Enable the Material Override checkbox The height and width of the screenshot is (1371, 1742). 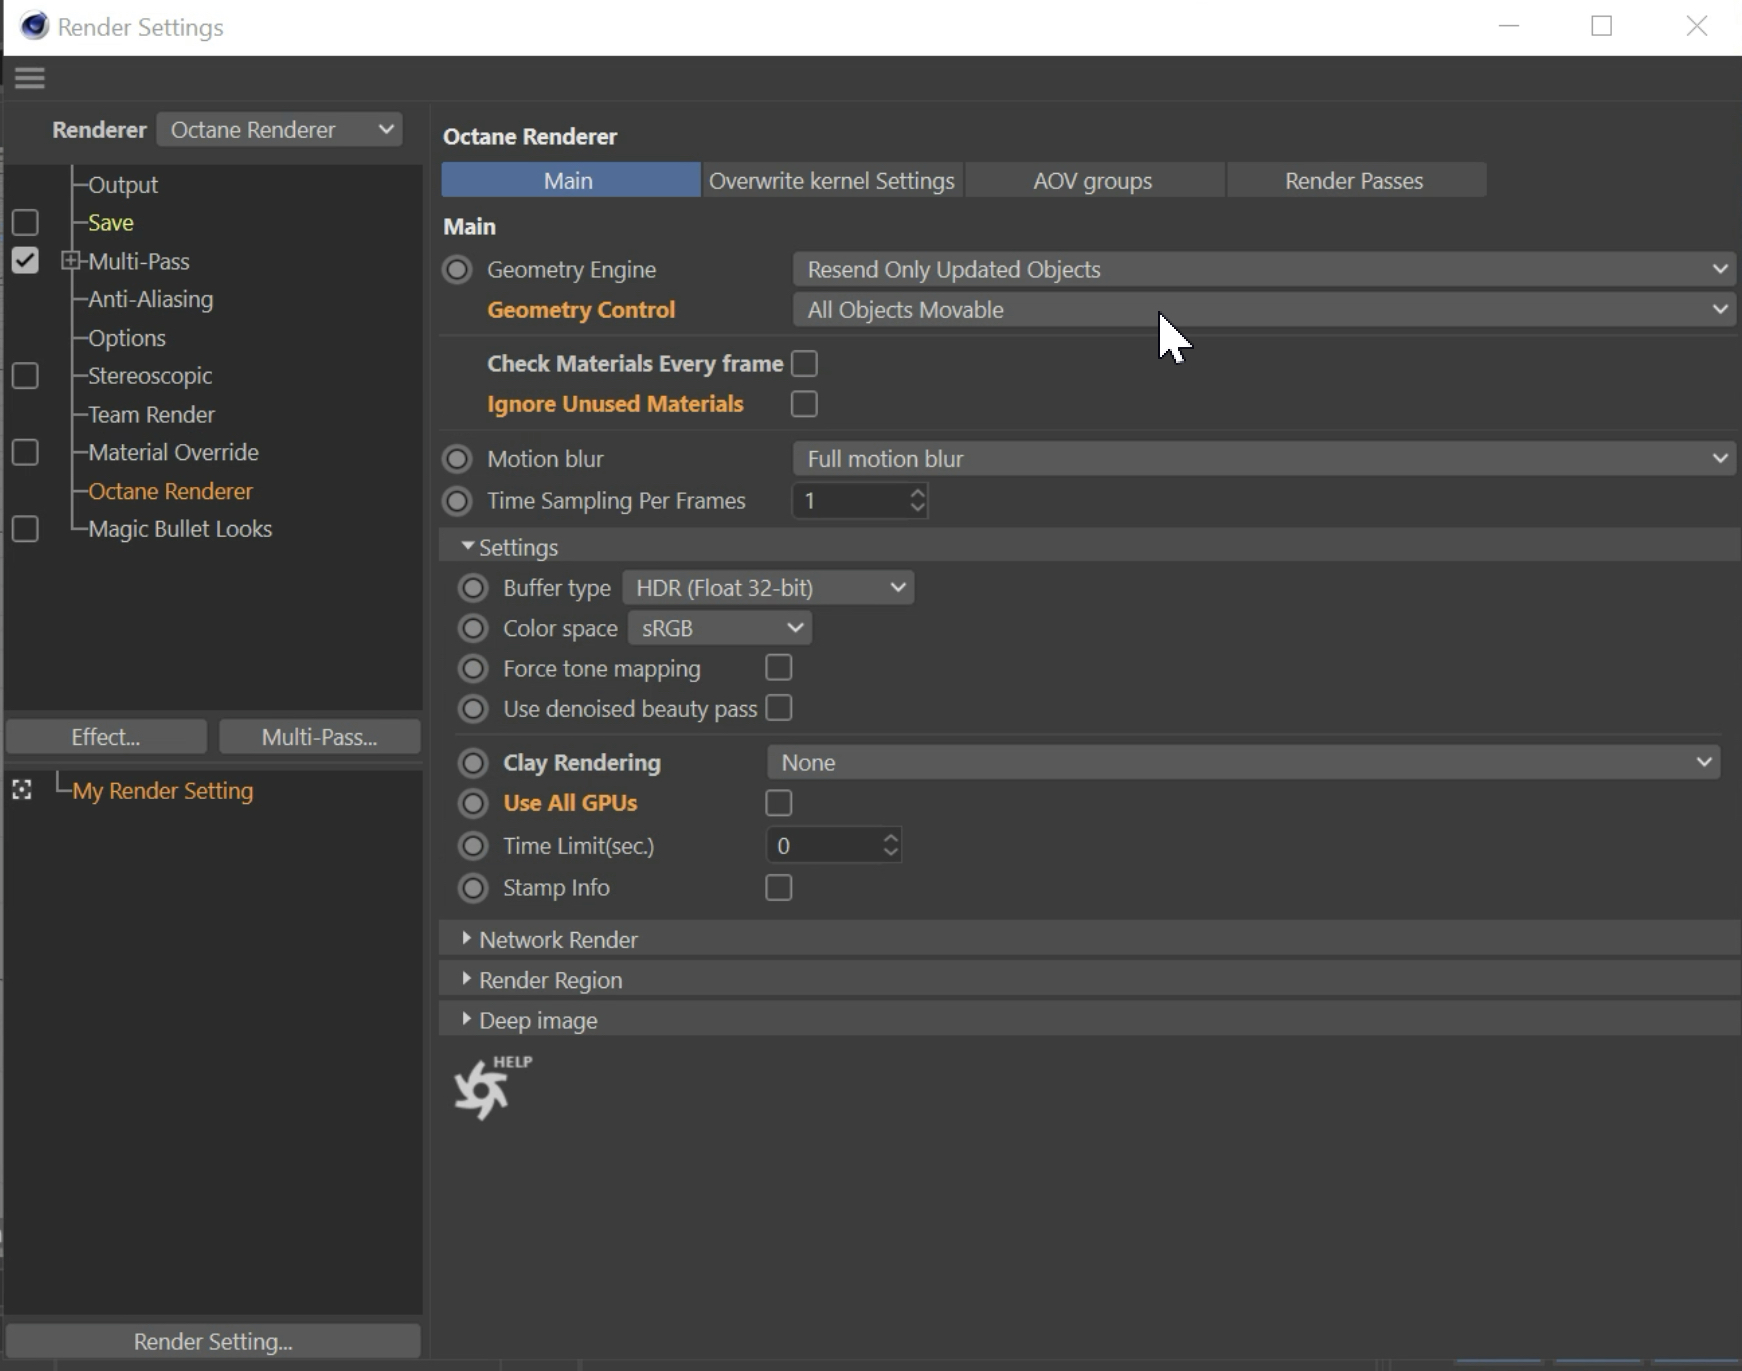click(x=25, y=453)
